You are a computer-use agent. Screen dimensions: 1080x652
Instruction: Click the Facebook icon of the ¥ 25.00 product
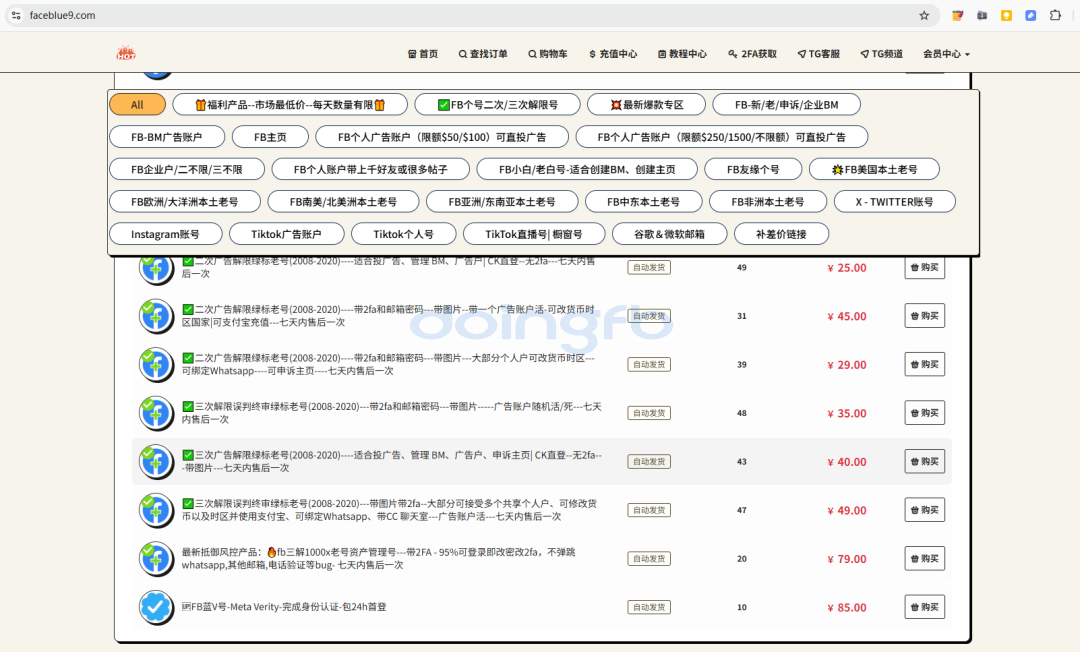click(156, 268)
